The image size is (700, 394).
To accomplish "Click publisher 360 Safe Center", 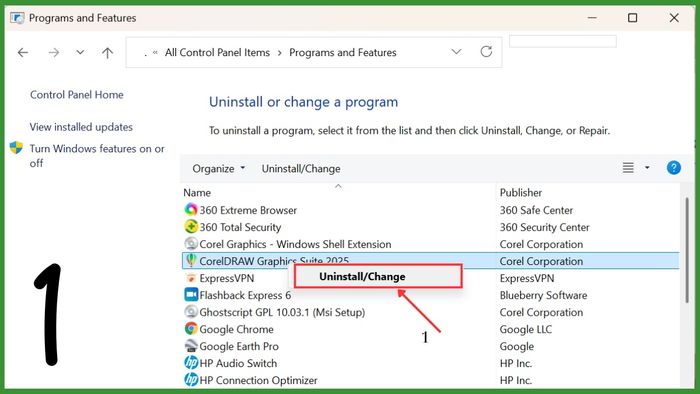I will pyautogui.click(x=536, y=210).
